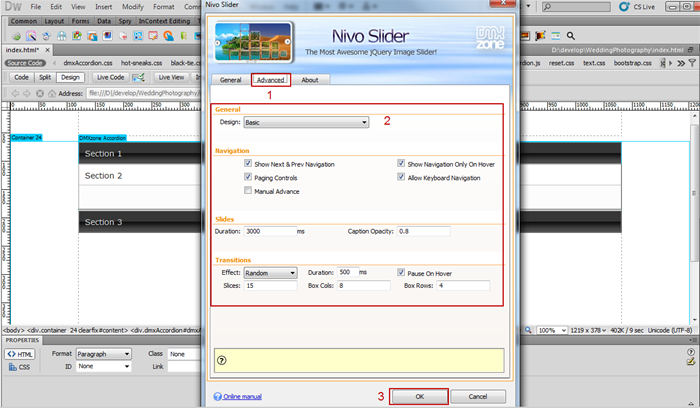Image resolution: width=700 pixels, height=408 pixels.
Task: Toggle Paging Controls checkbox
Action: [x=248, y=177]
